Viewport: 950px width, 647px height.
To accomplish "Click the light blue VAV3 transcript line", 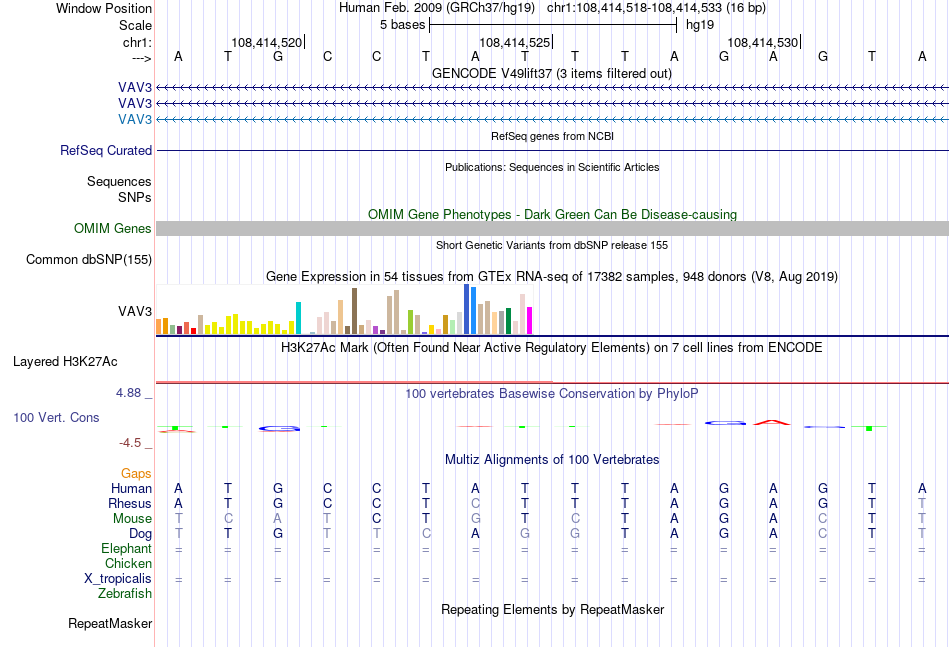I will click(553, 119).
